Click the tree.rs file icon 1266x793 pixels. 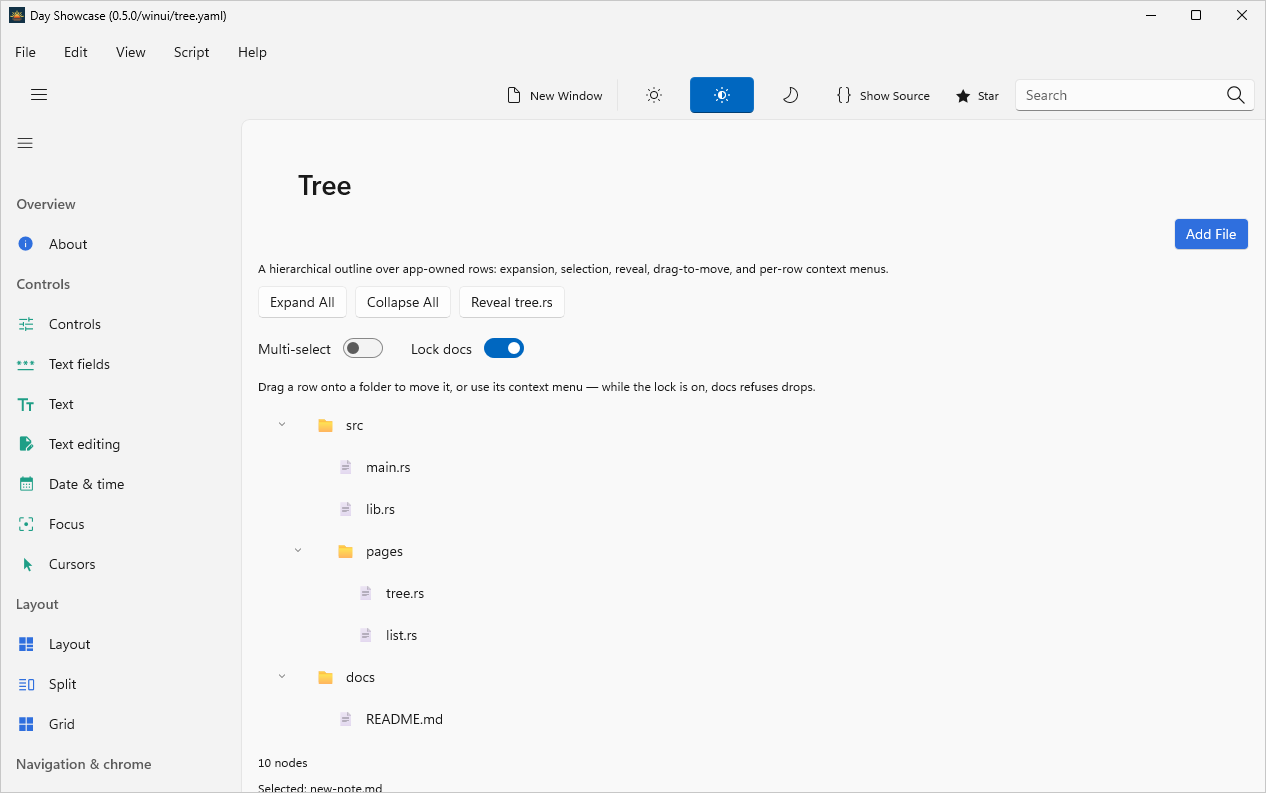[x=365, y=593]
